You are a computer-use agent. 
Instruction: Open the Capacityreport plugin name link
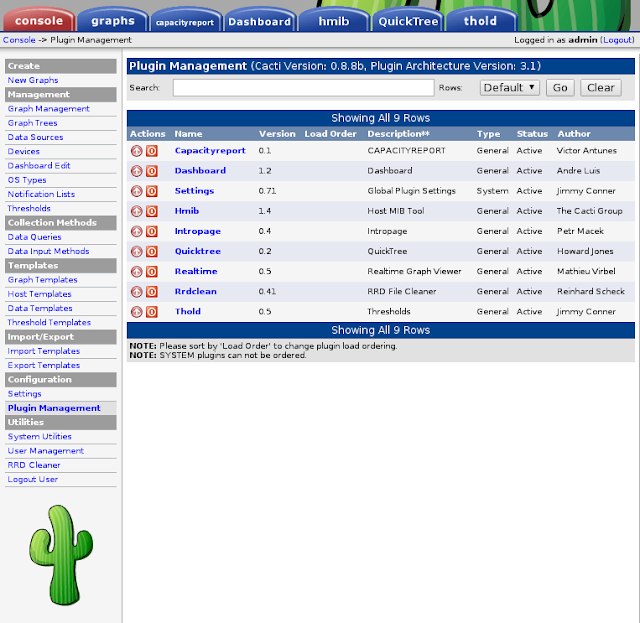click(x=210, y=151)
